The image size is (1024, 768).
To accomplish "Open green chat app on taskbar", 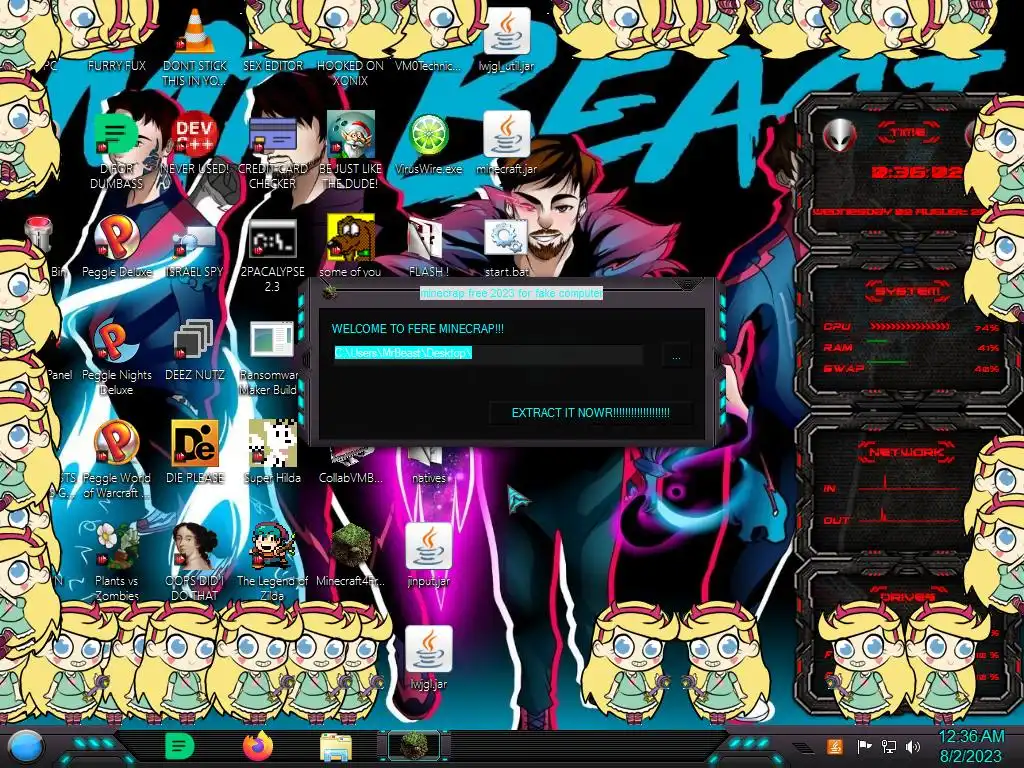I will tap(179, 747).
